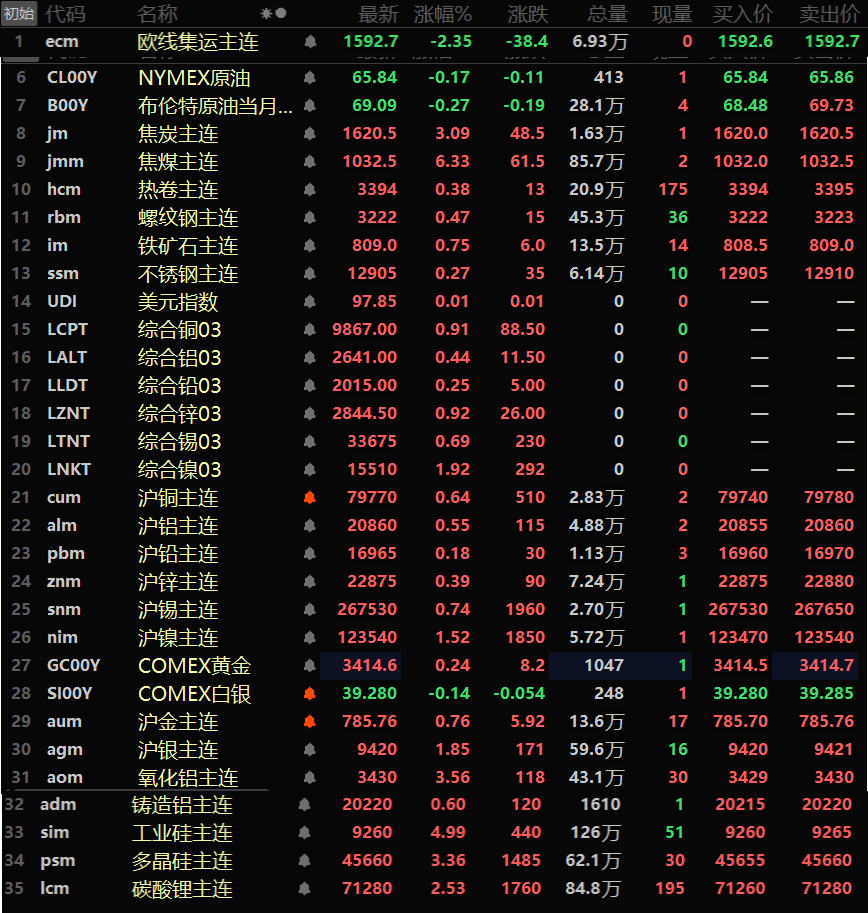Click the bell icon for 碳酸锂主连

click(x=304, y=888)
